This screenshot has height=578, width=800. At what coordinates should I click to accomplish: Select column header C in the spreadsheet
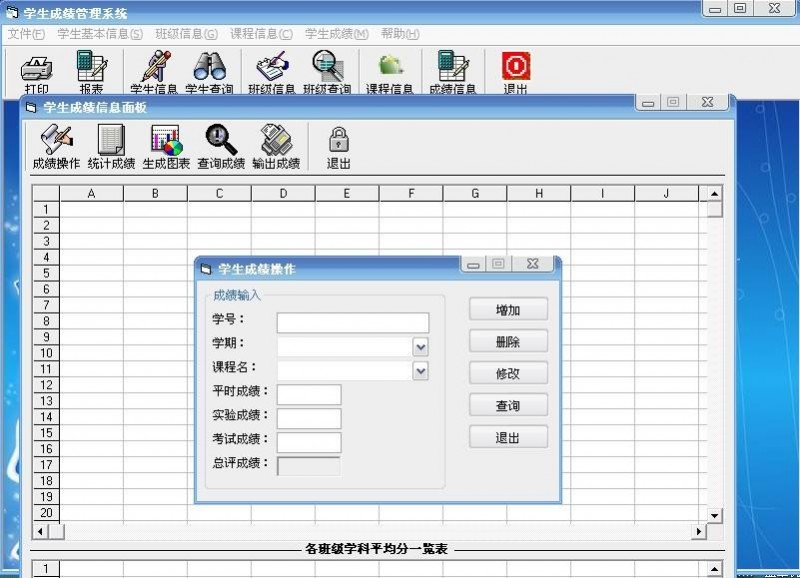219,194
